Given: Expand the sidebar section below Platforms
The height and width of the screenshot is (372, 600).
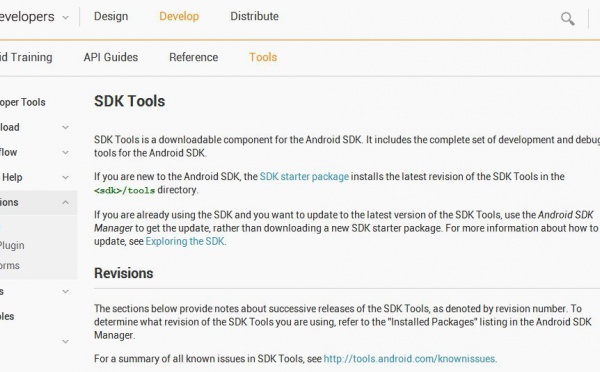Looking at the screenshot, I should (x=65, y=292).
